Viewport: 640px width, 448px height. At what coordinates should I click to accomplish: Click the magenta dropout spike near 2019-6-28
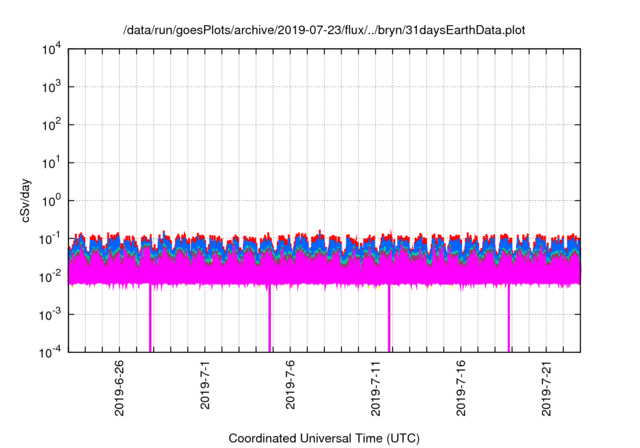point(150,318)
